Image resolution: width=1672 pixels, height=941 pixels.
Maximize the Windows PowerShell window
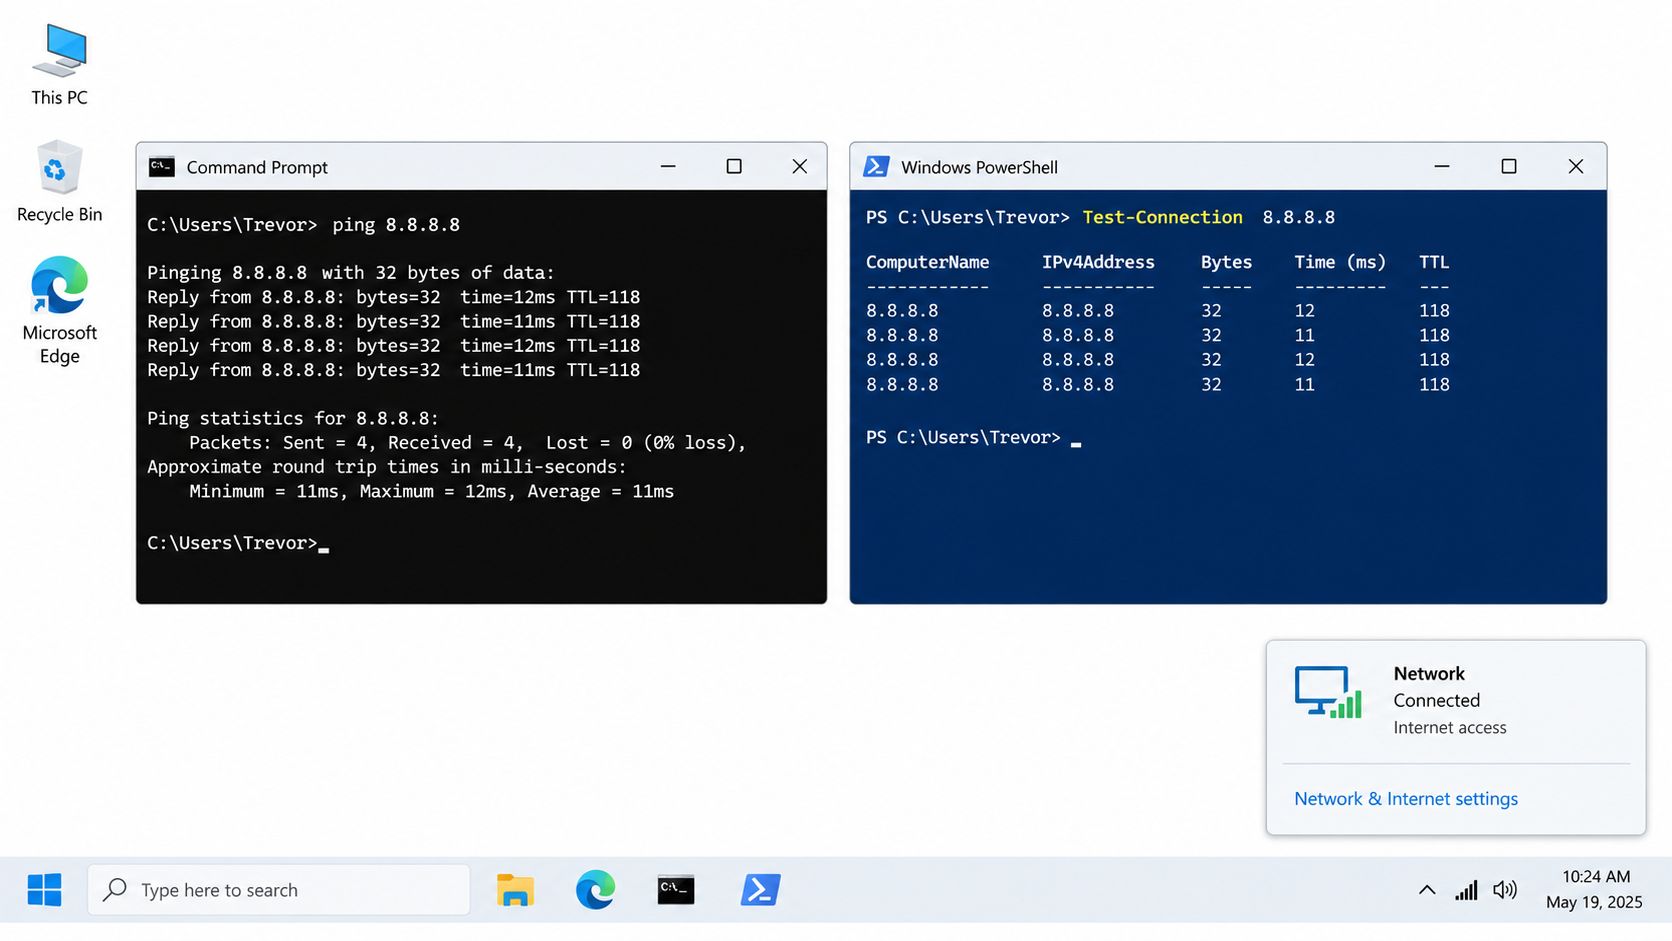1509,166
